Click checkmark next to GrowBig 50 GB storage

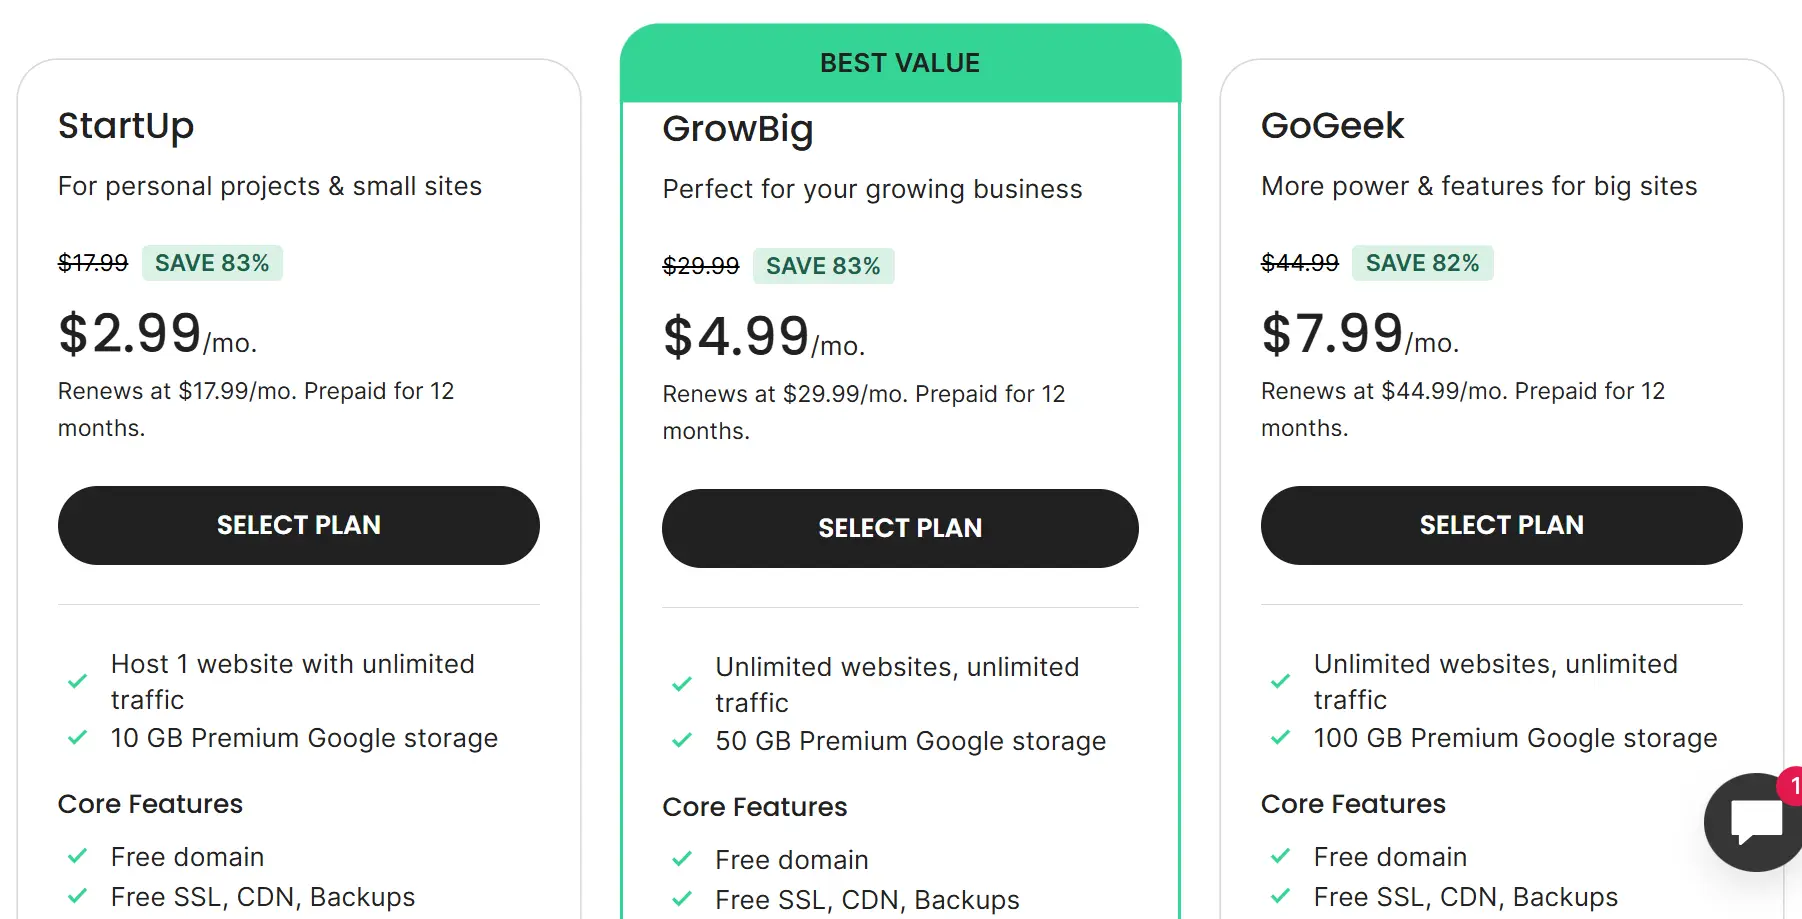coord(682,741)
